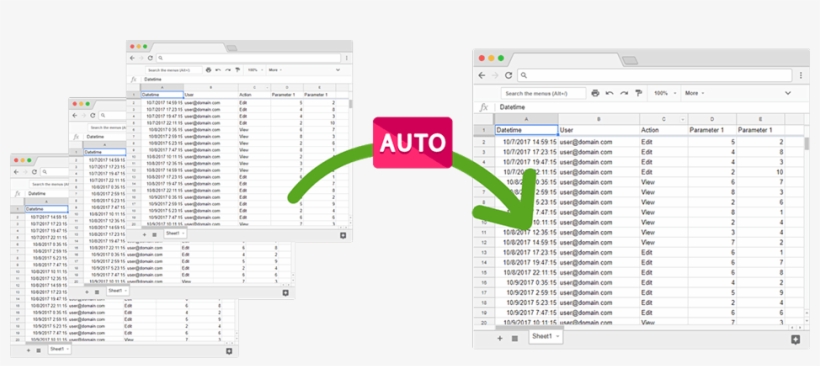Select the Sheet1 tab in bottom-left window
This screenshot has height=366, width=820.
[60, 348]
